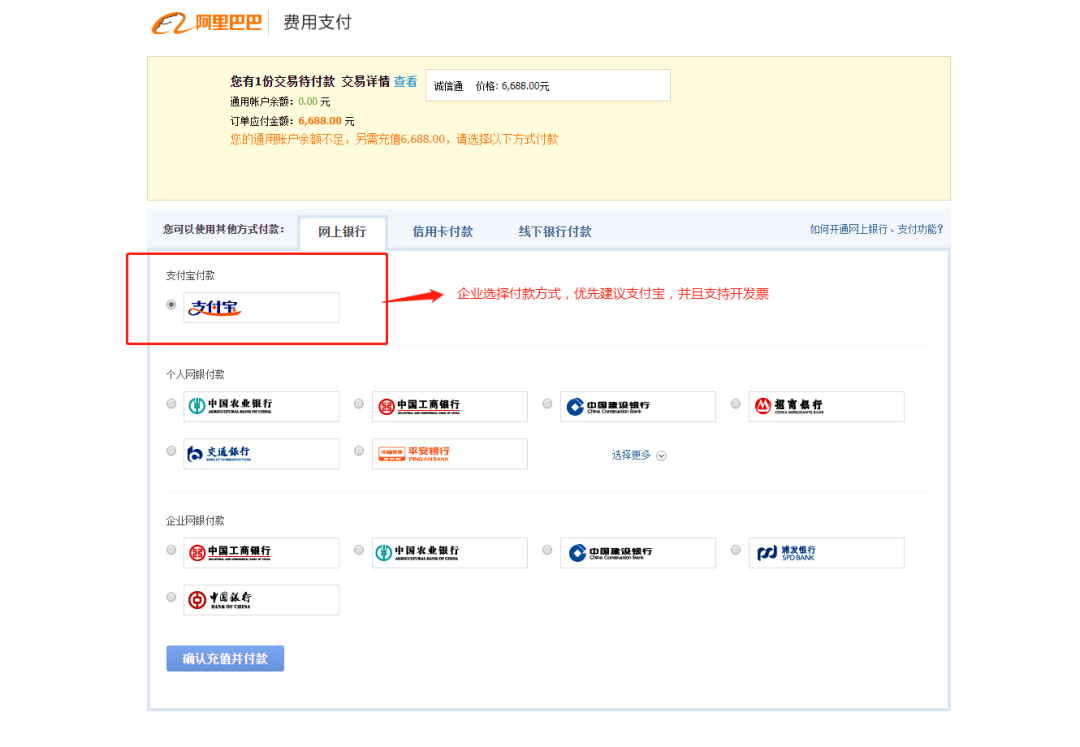Select Ping An Bank logo
The height and width of the screenshot is (747, 1080).
(x=449, y=453)
